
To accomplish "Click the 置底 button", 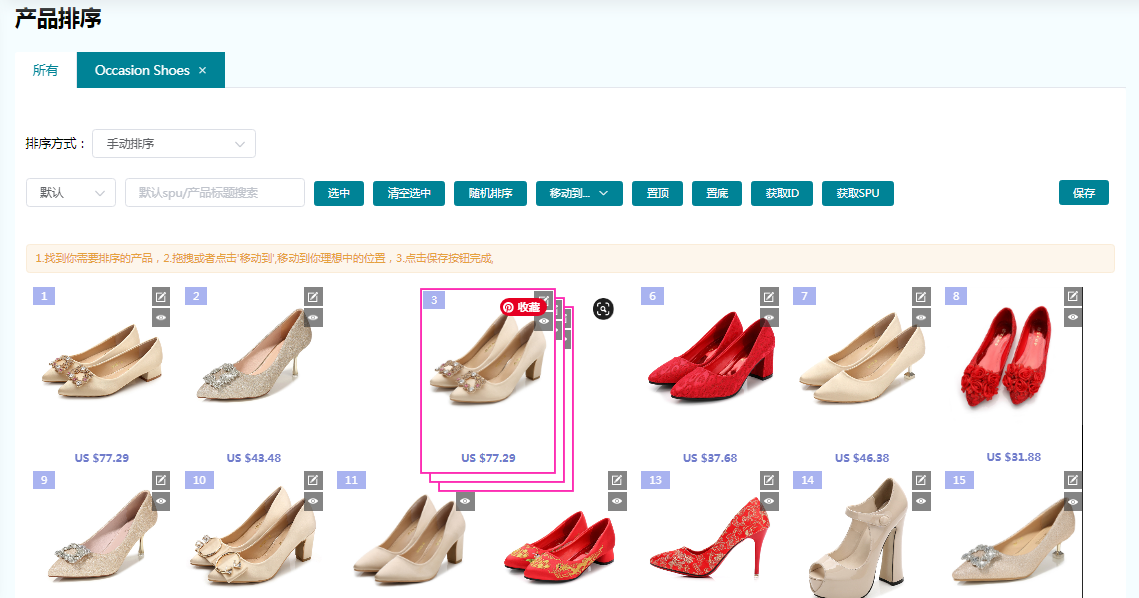I will pyautogui.click(x=717, y=193).
